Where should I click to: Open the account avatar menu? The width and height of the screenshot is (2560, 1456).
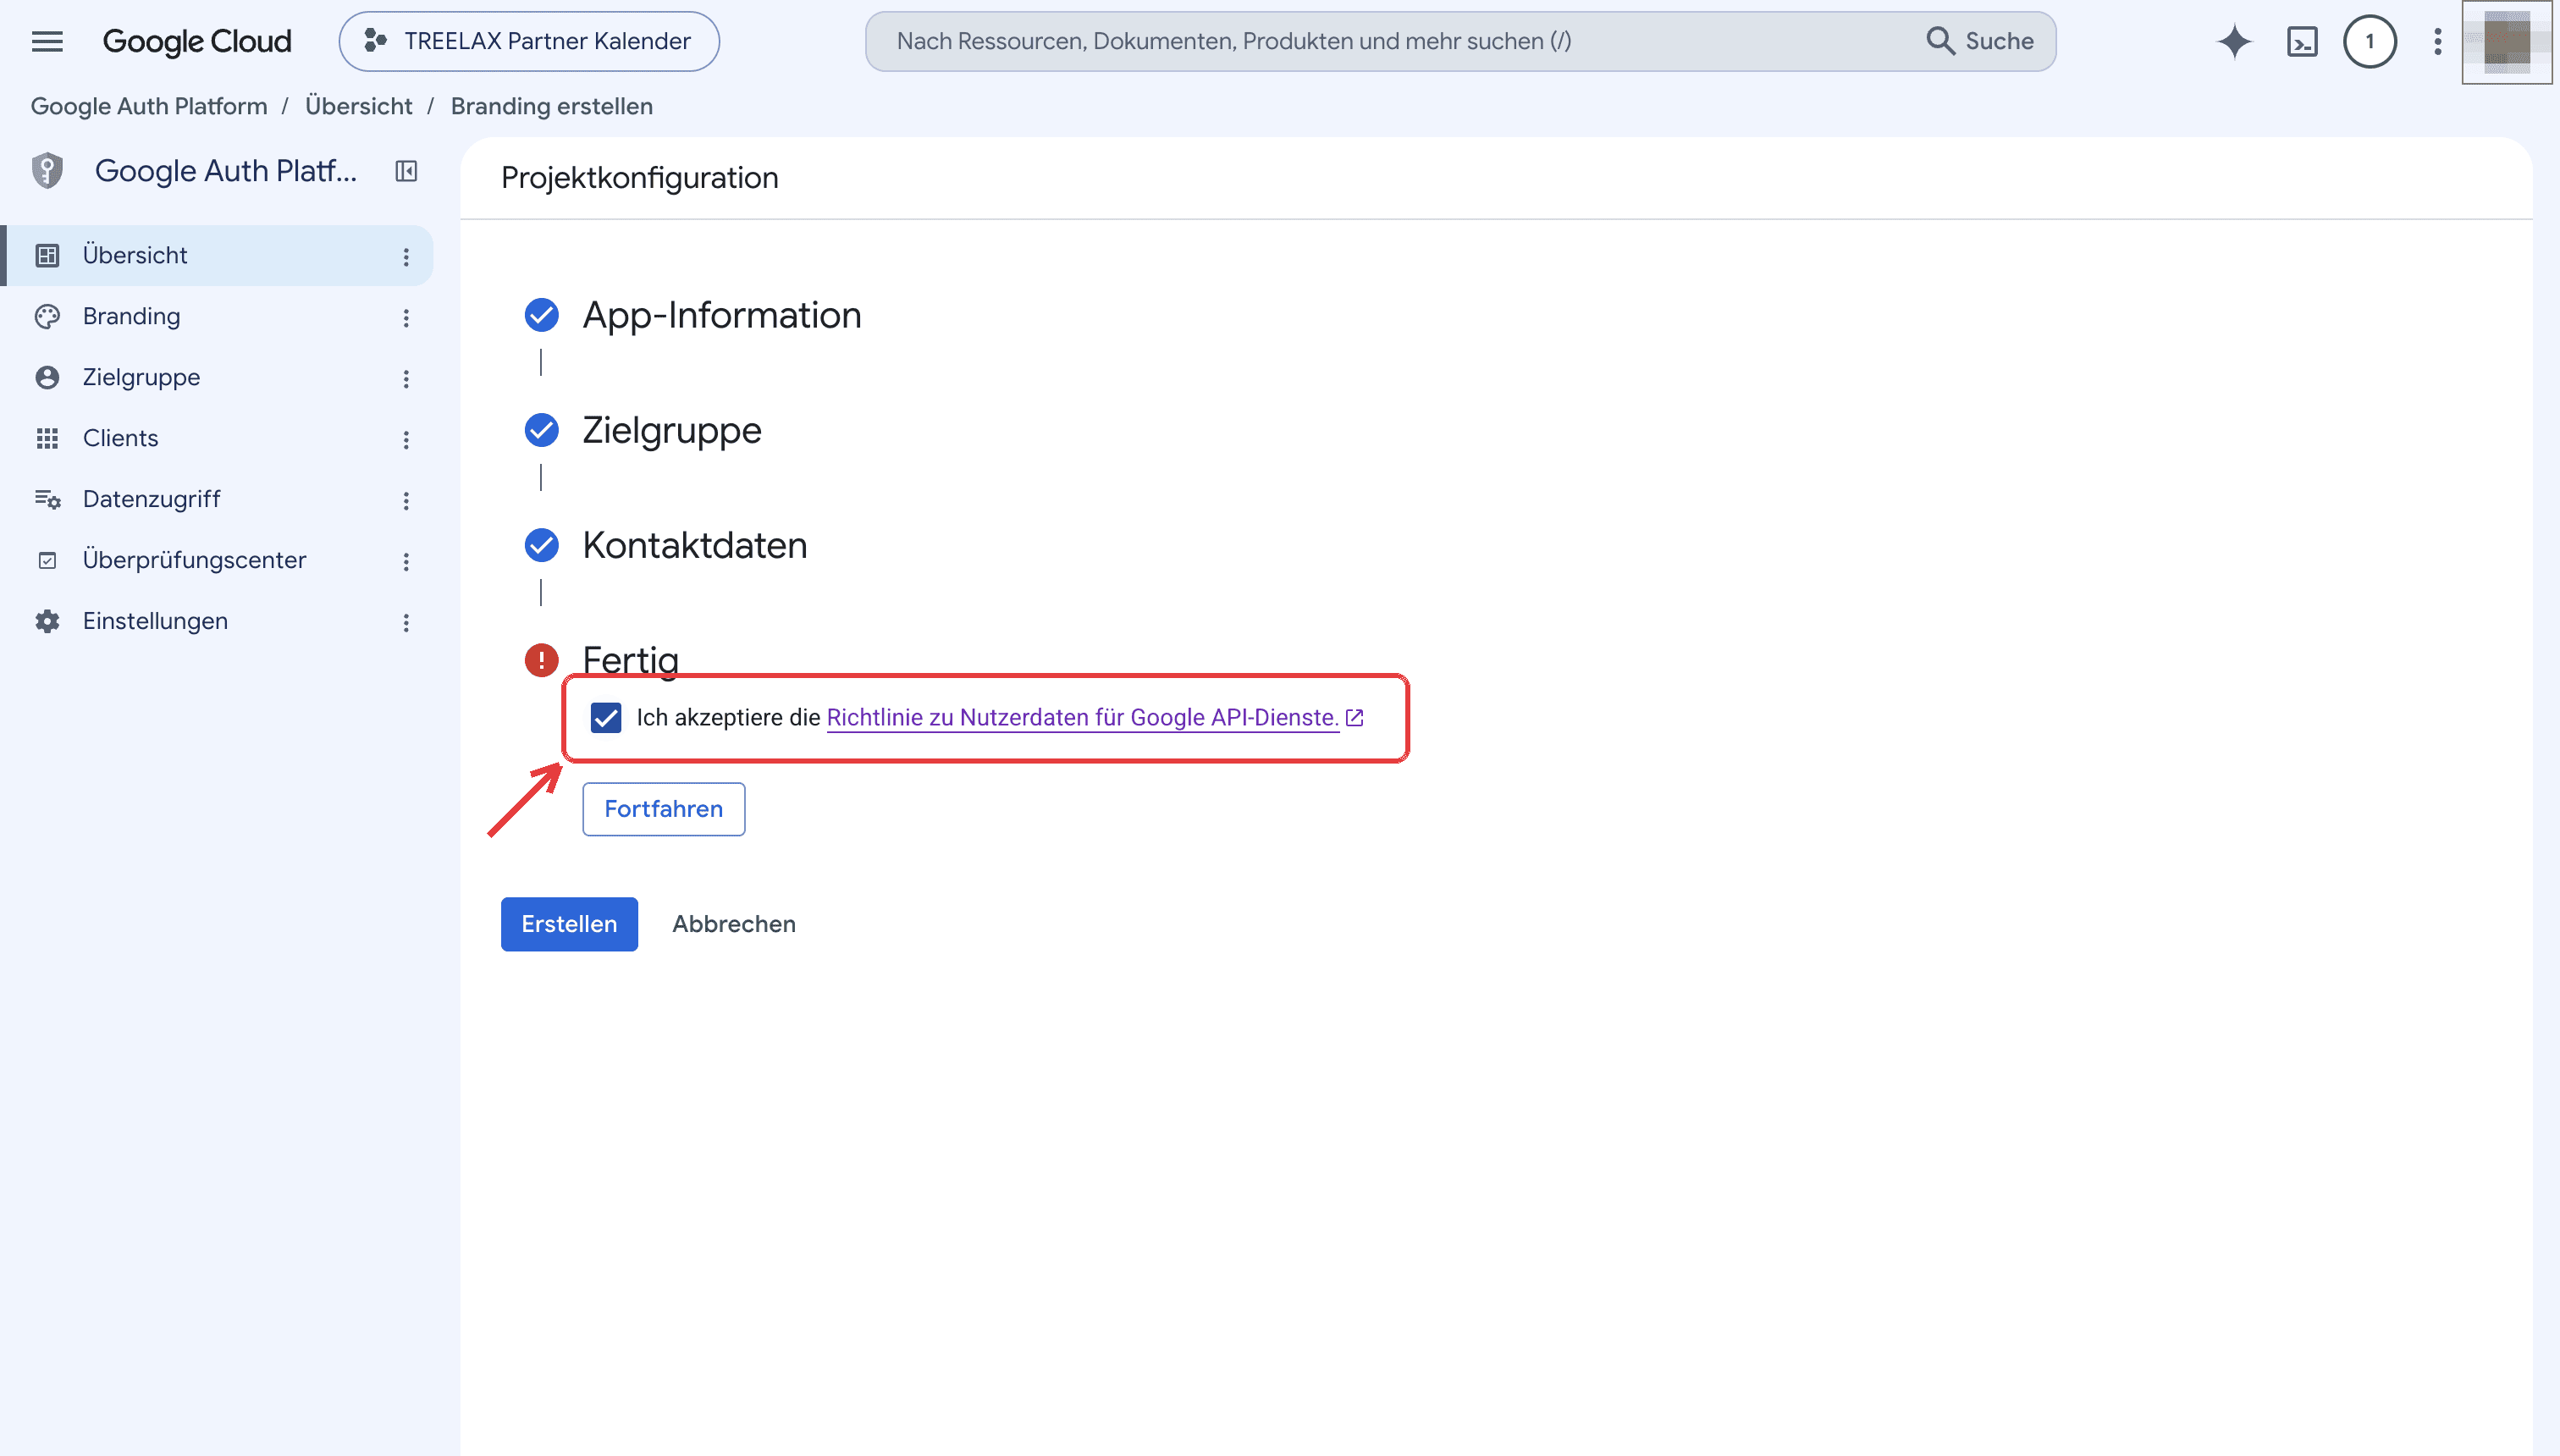point(2506,41)
